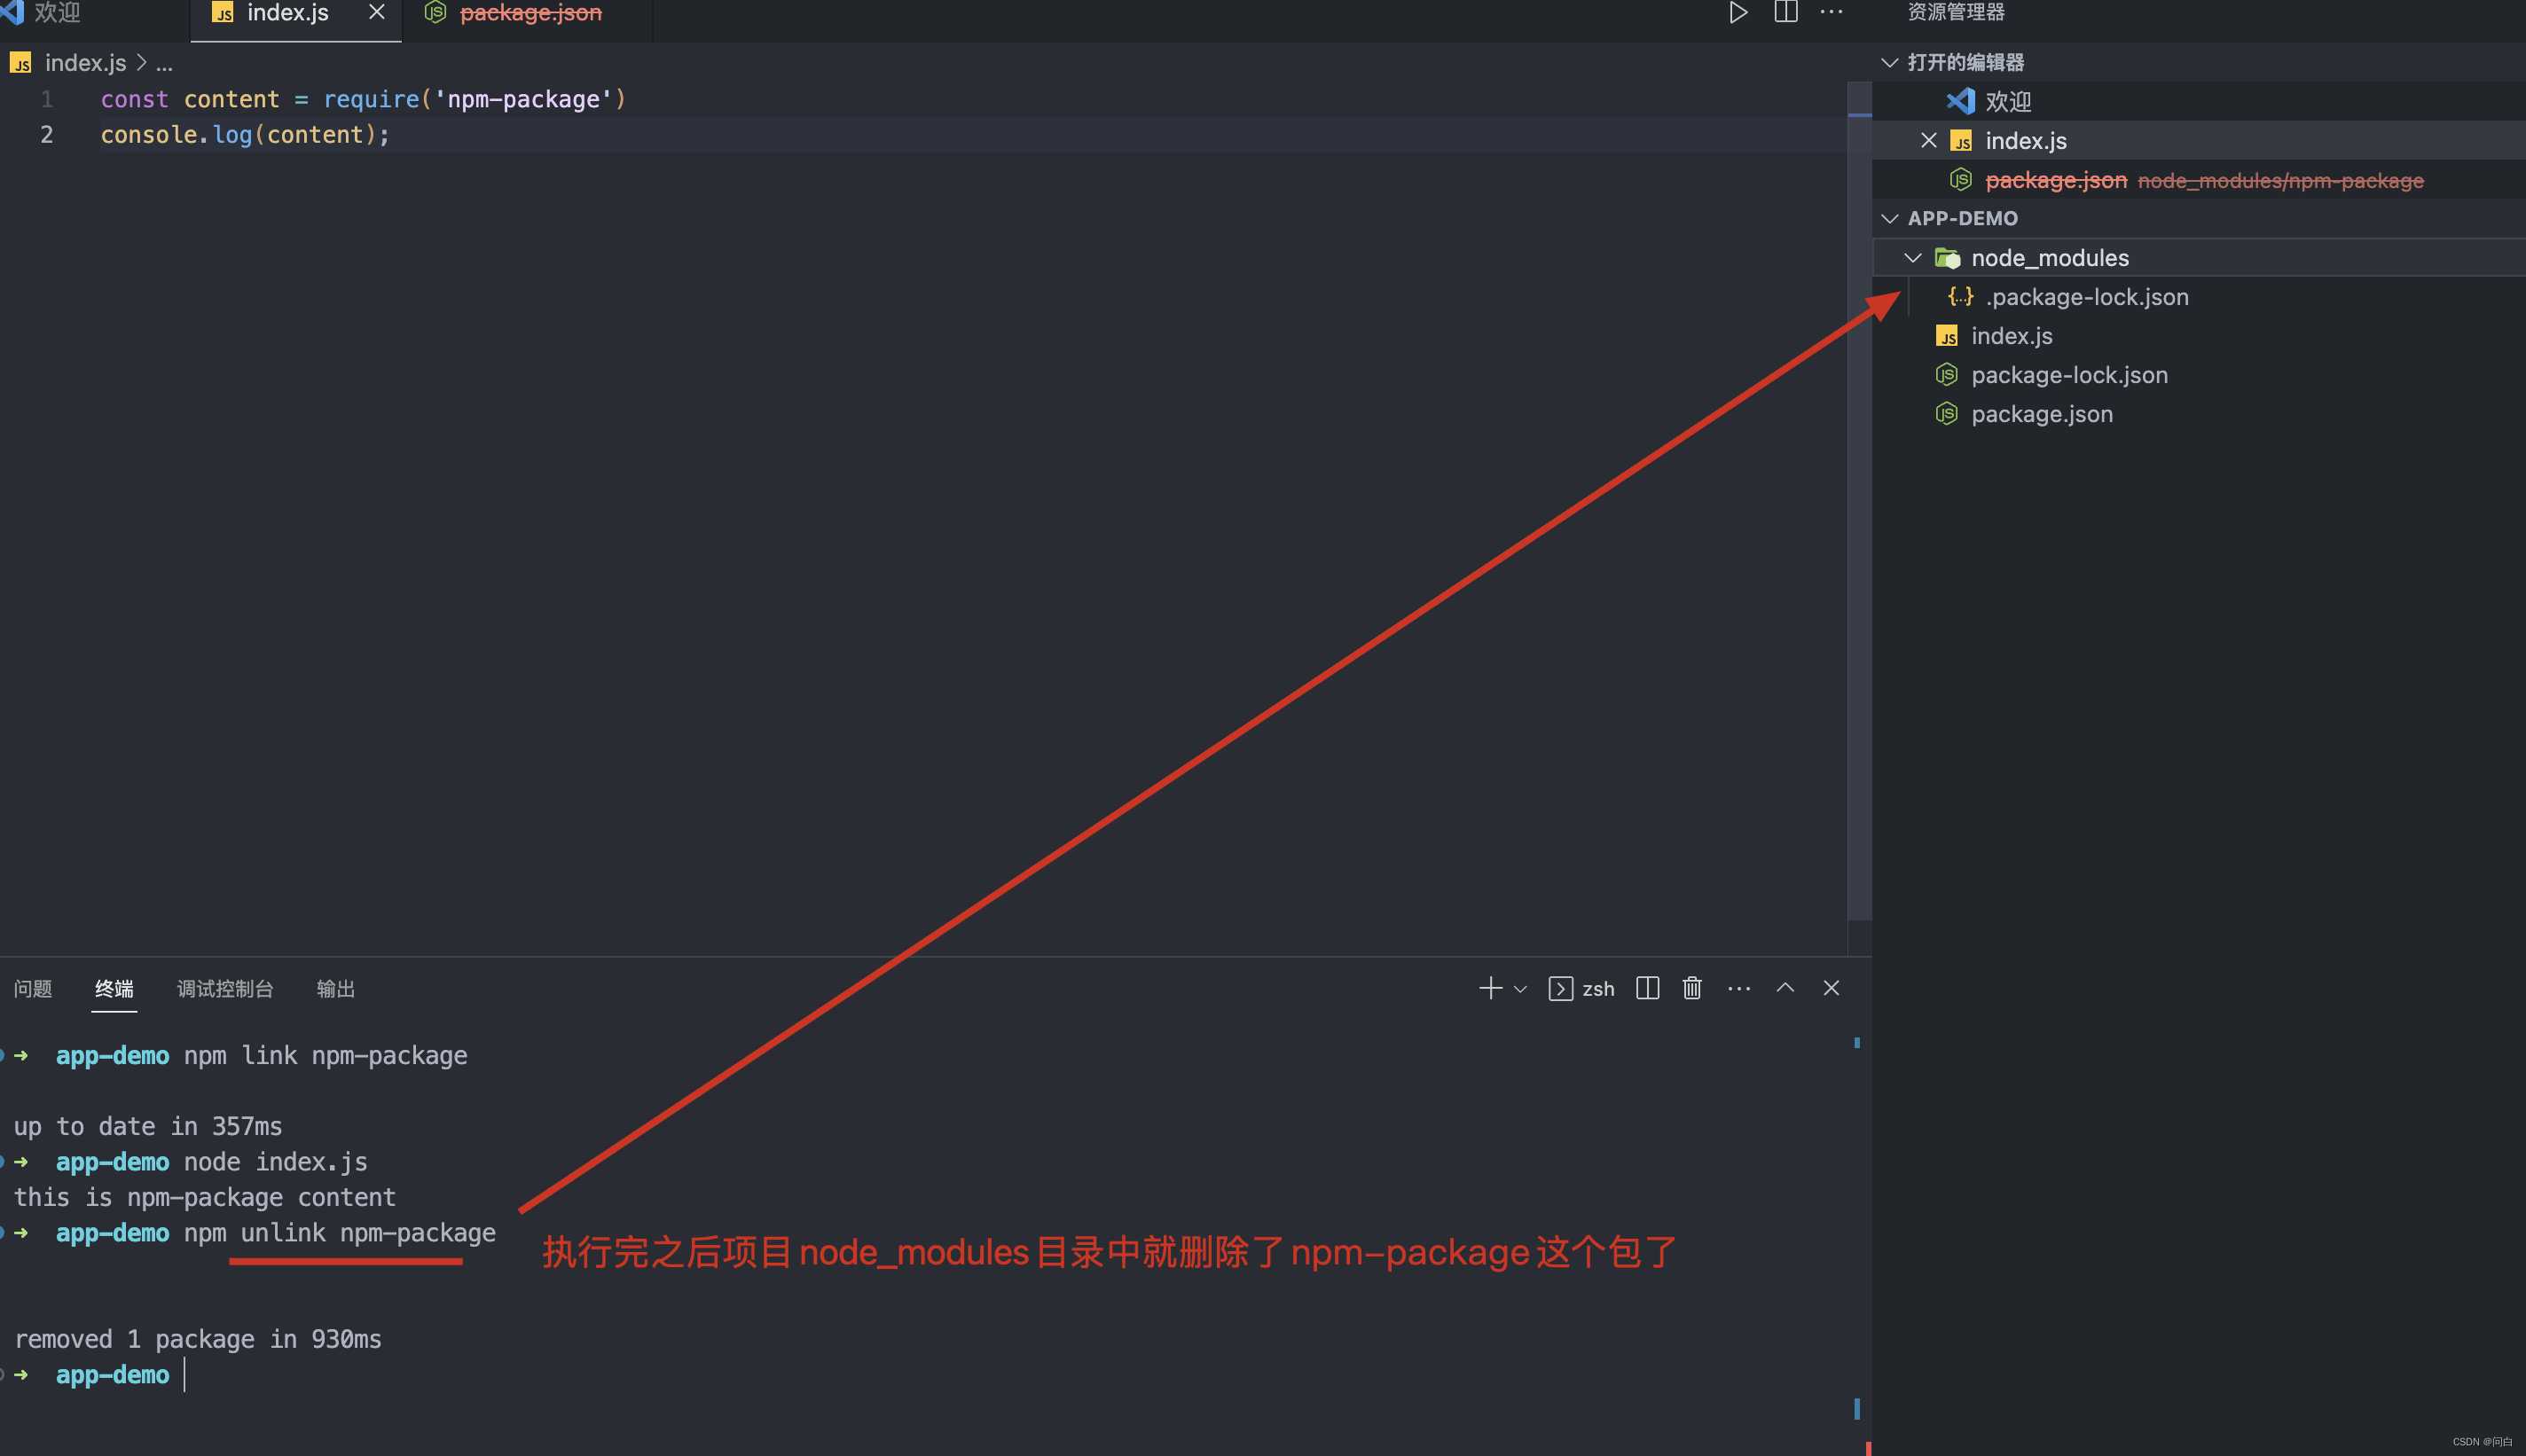Open .package-lock.json in node_modules

coord(2199,297)
